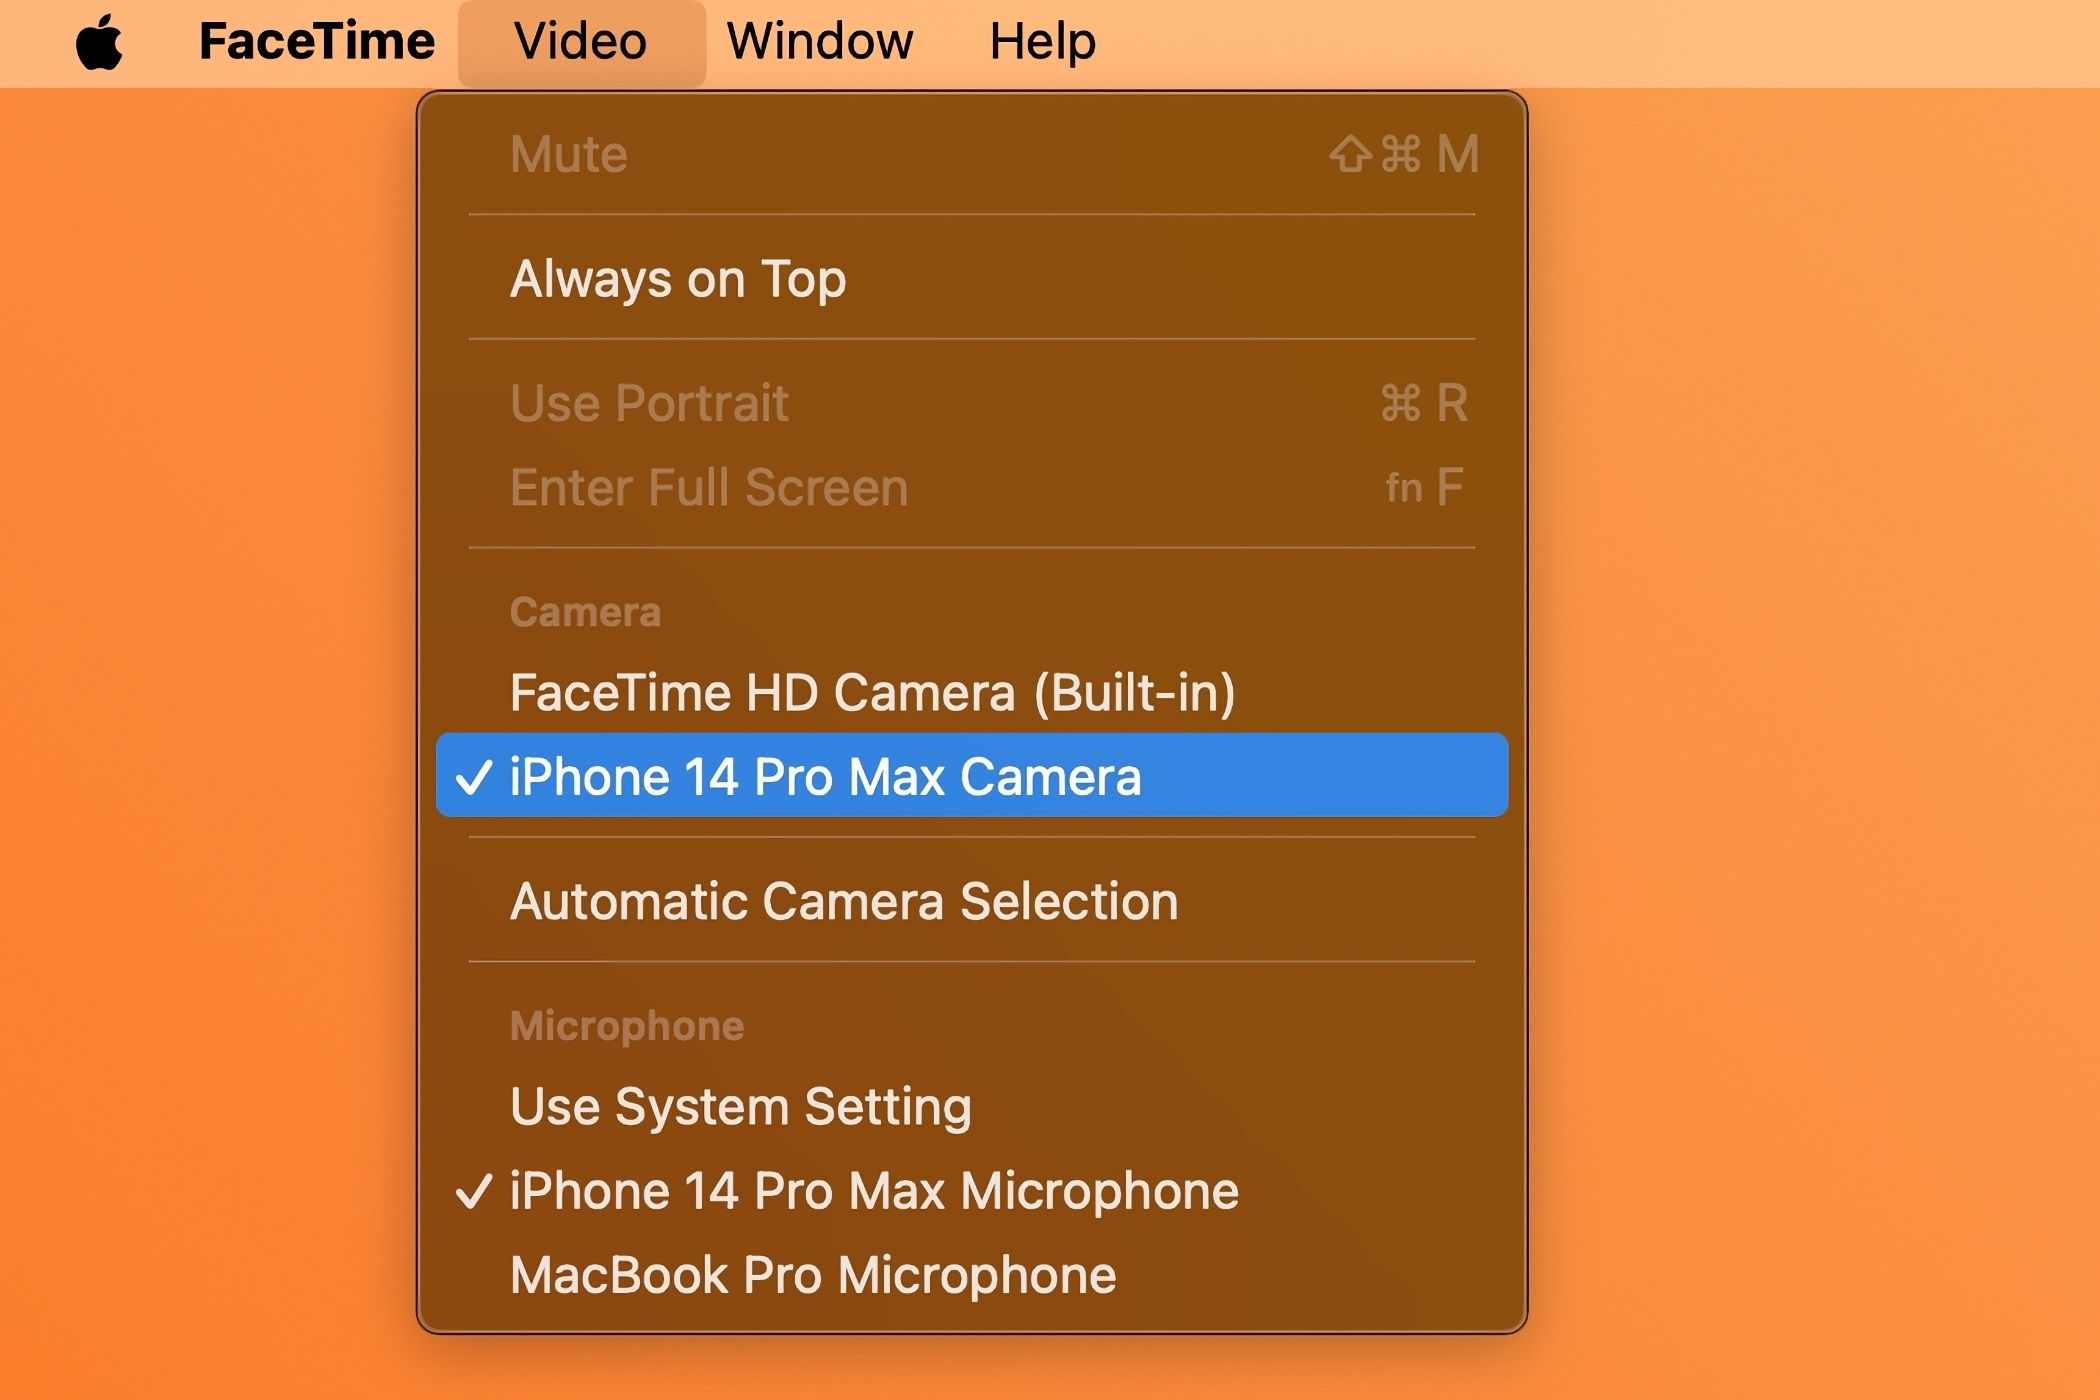Close the open Video menu

pos(581,42)
